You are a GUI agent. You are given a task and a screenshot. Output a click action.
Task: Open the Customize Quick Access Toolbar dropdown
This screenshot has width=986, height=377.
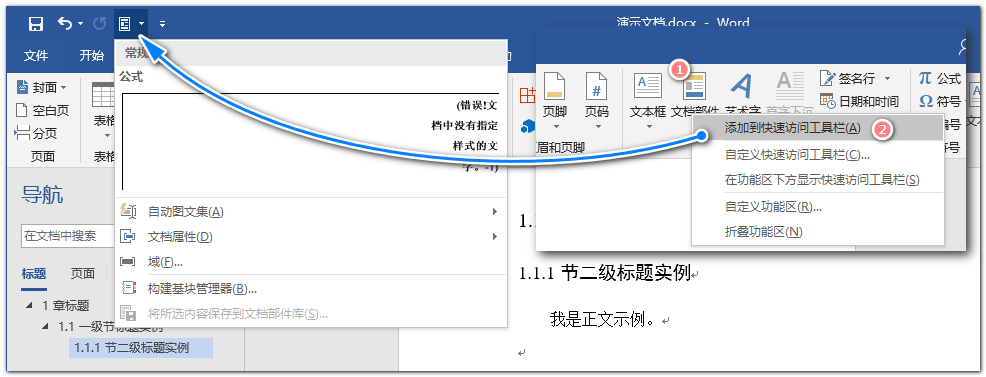coord(162,25)
